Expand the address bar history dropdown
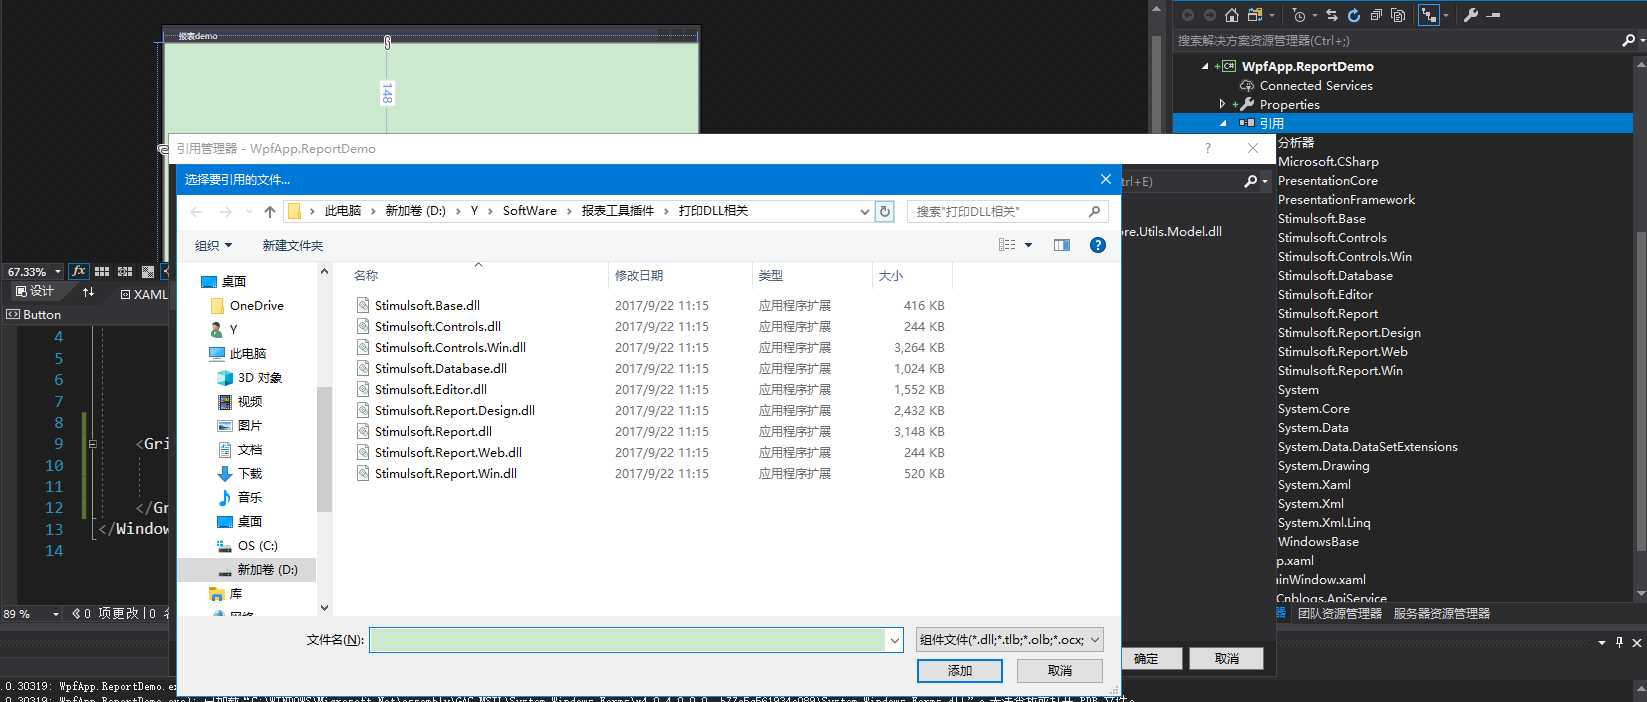1647x702 pixels. pos(864,211)
